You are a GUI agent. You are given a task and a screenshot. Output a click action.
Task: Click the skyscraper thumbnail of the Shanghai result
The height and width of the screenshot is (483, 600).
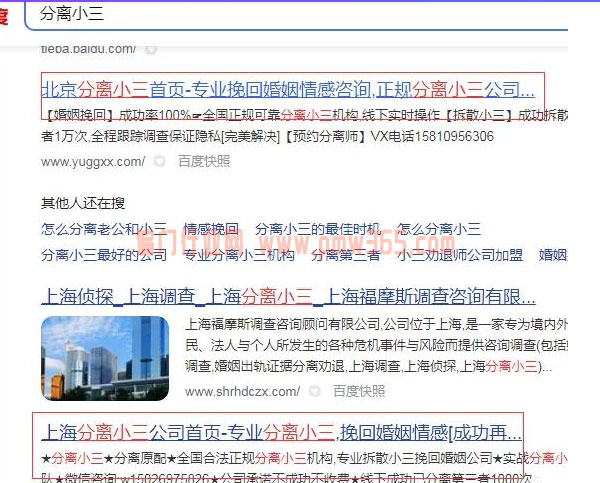coord(105,358)
